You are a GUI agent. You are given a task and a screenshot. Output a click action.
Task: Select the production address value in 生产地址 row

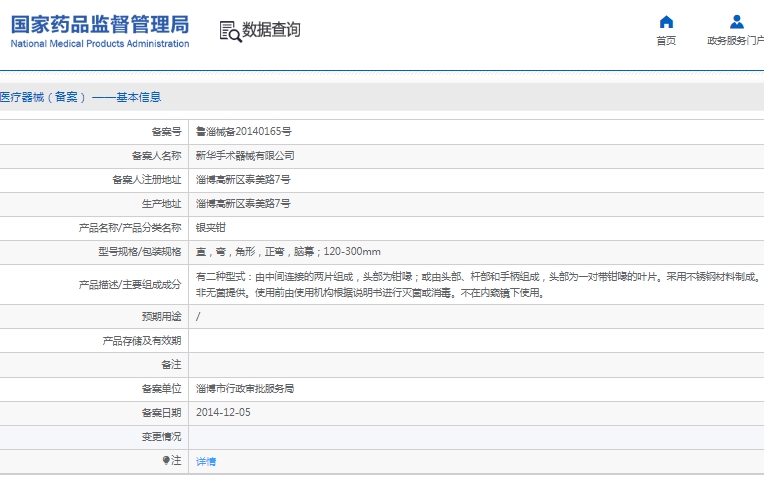click(243, 203)
